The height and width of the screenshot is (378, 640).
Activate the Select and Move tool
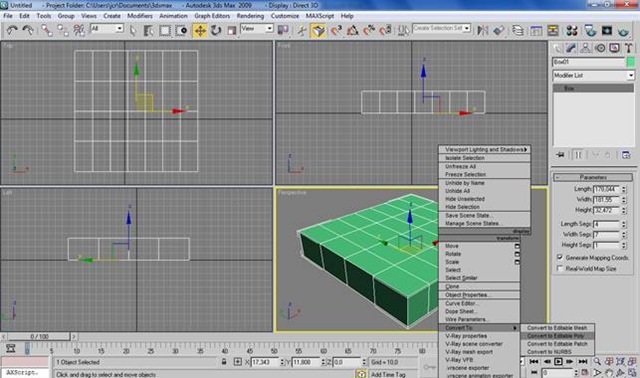click(x=200, y=31)
